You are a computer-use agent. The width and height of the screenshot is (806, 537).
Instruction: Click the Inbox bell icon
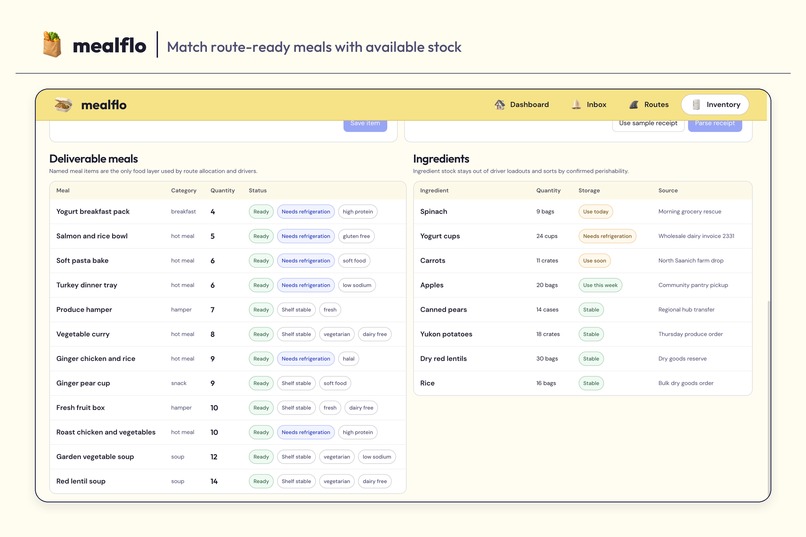pos(576,104)
